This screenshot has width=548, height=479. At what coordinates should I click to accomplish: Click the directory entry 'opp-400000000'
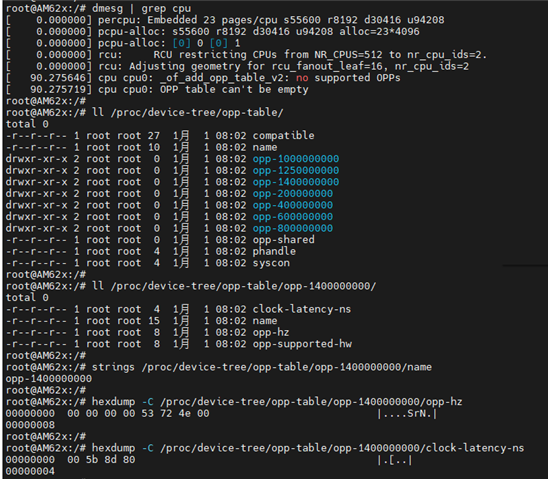(293, 205)
